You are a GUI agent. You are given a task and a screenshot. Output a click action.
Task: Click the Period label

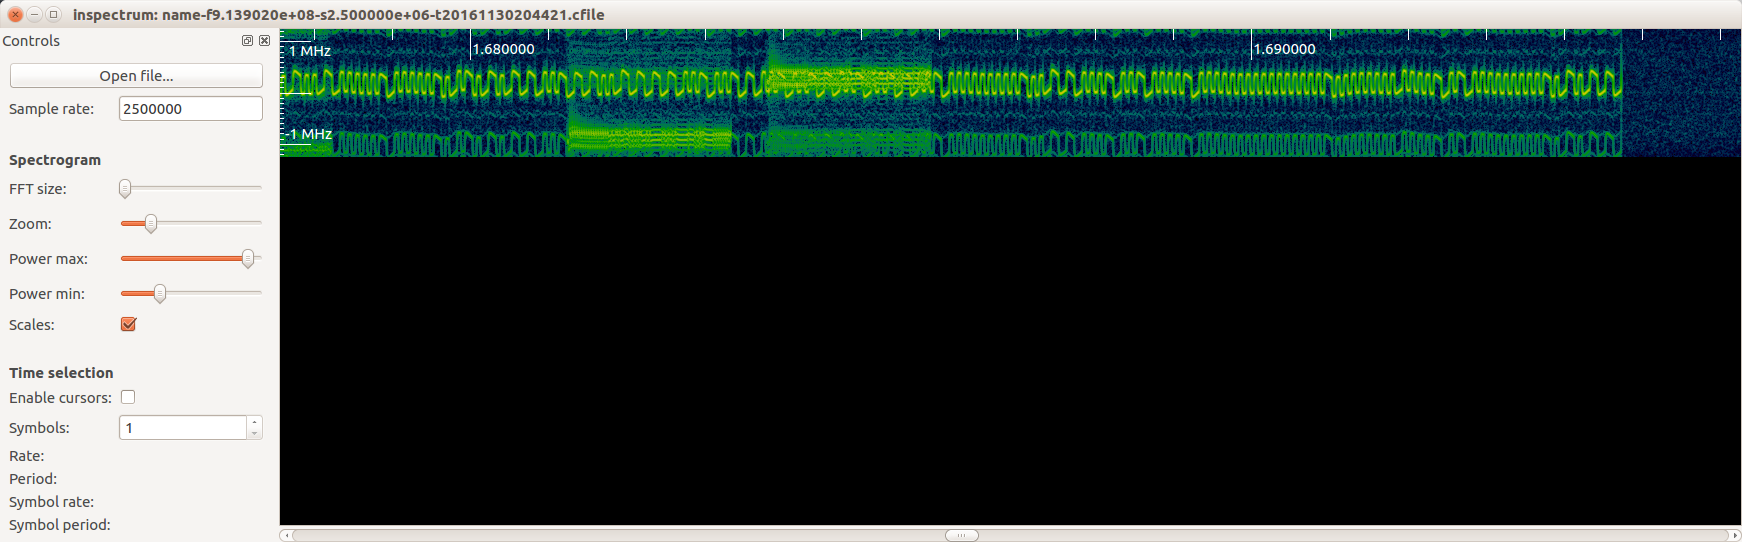click(x=33, y=479)
